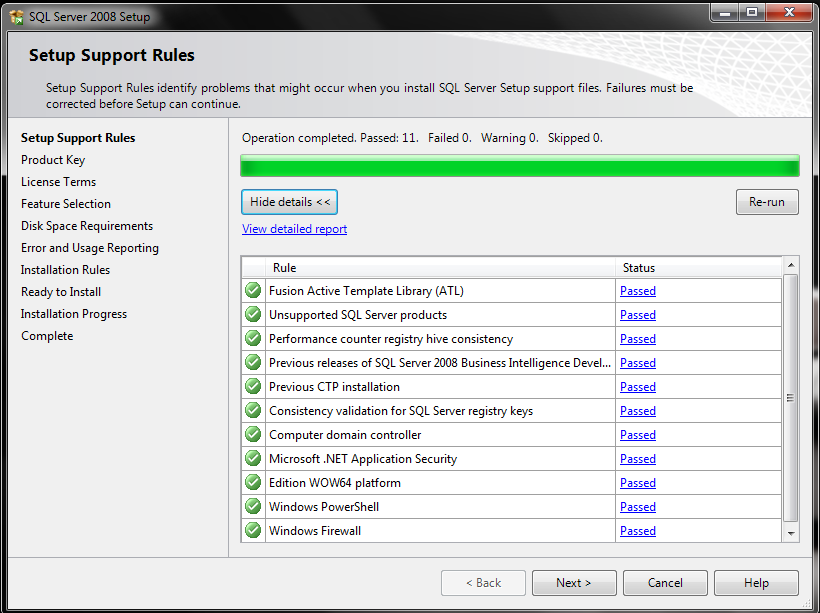Minimize the SQL Server 2008 Setup window
Viewport: 820px width, 613px height.
(725, 12)
